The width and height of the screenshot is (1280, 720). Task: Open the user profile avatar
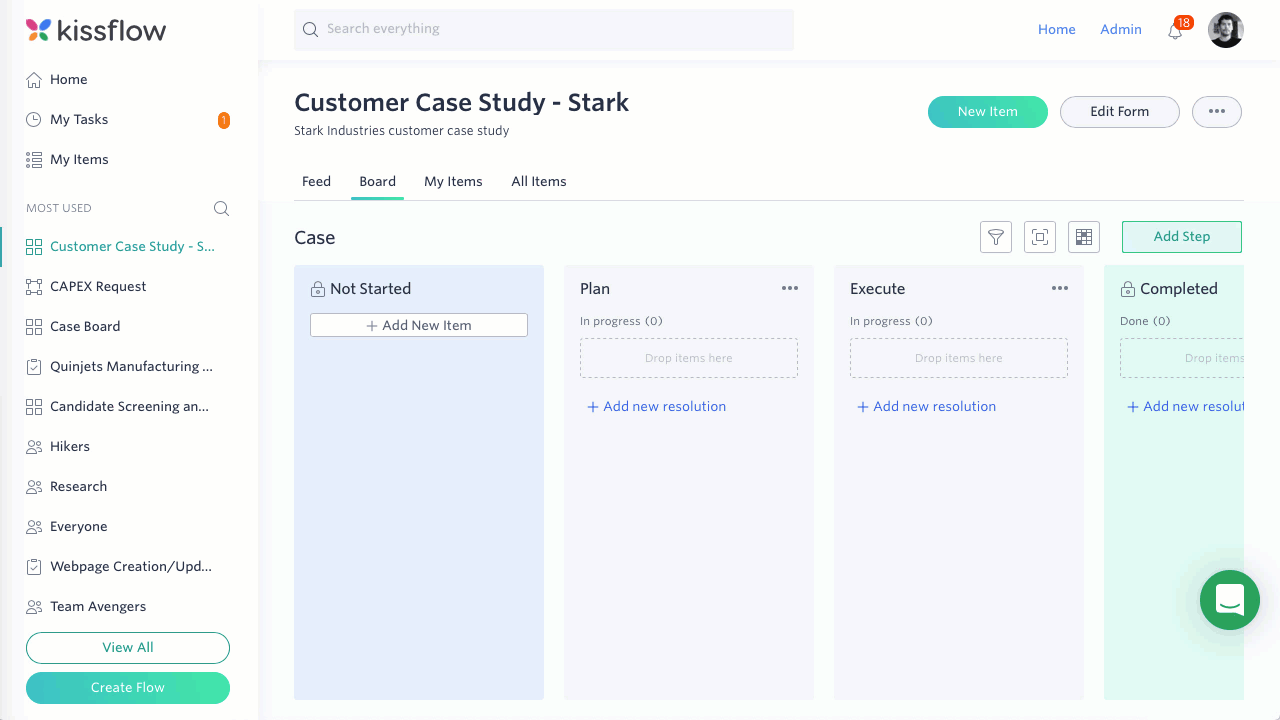[1226, 30]
